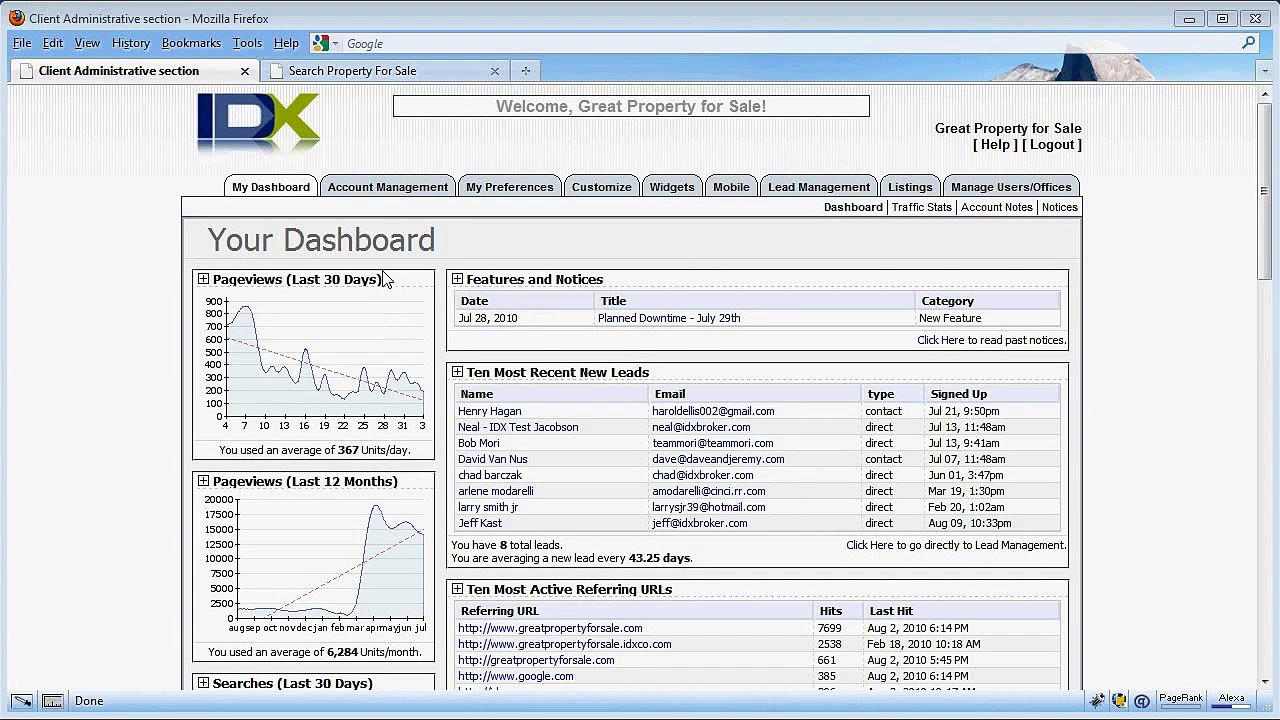Open the Lead Management tab
The image size is (1280, 720).
coord(819,187)
